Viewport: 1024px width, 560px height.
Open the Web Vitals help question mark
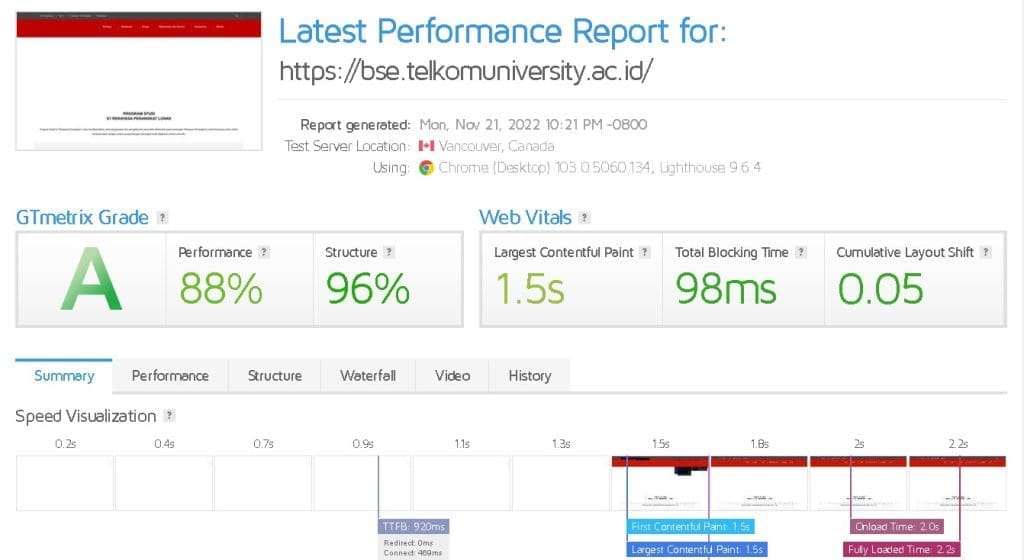[584, 218]
